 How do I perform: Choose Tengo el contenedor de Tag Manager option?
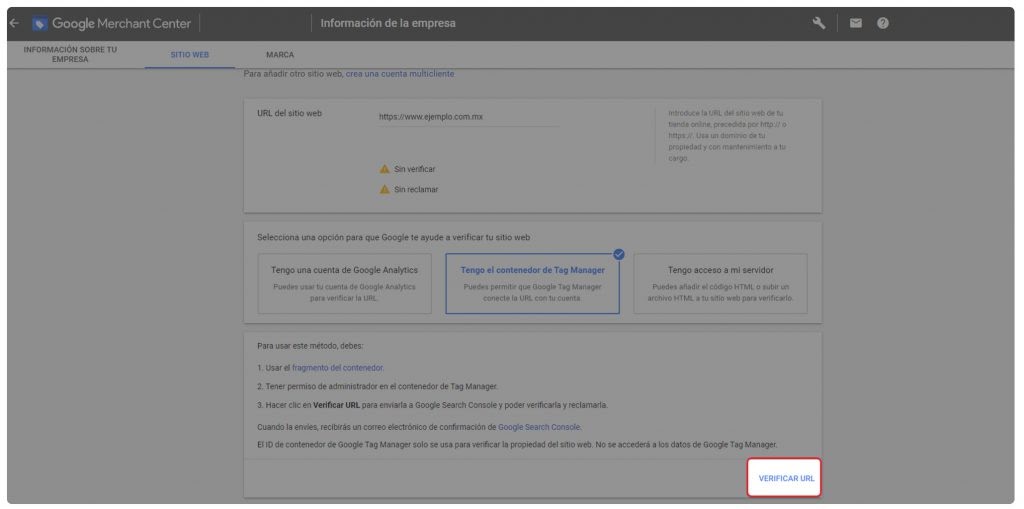[x=532, y=284]
